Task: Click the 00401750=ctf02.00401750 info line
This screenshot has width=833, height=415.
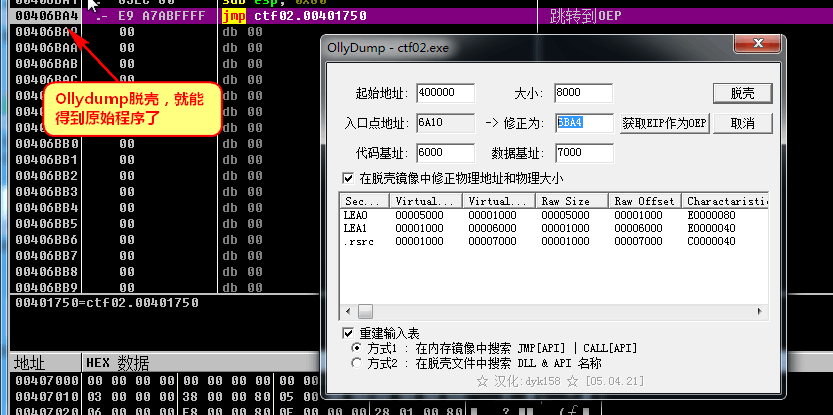Action: (x=107, y=303)
